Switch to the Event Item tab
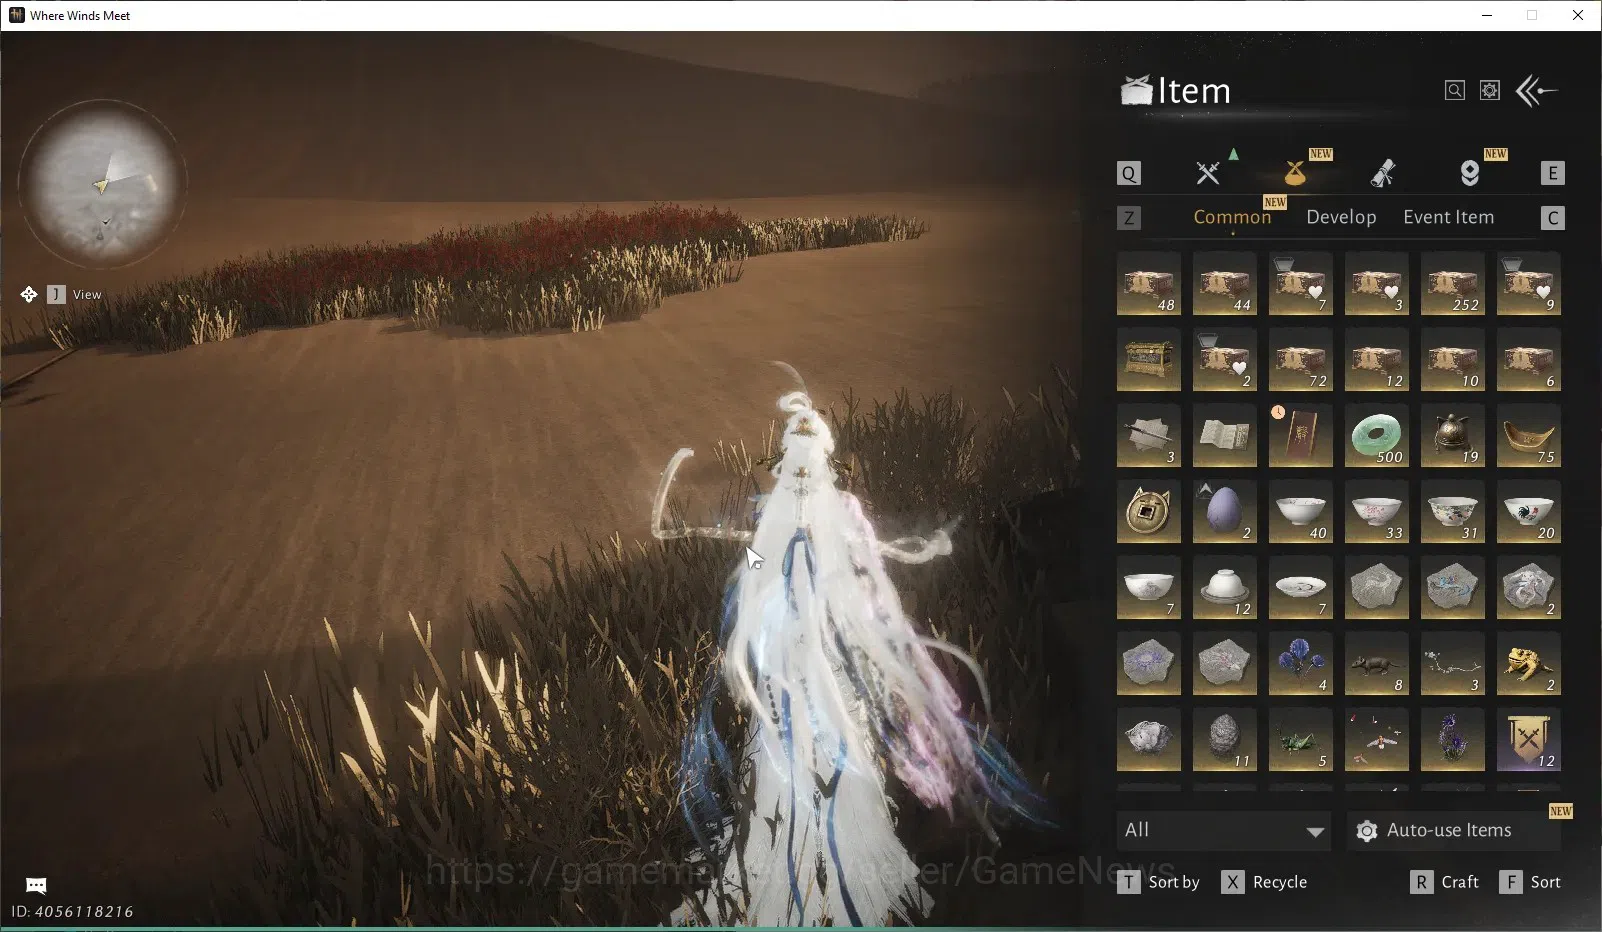This screenshot has width=1602, height=932. pyautogui.click(x=1448, y=217)
